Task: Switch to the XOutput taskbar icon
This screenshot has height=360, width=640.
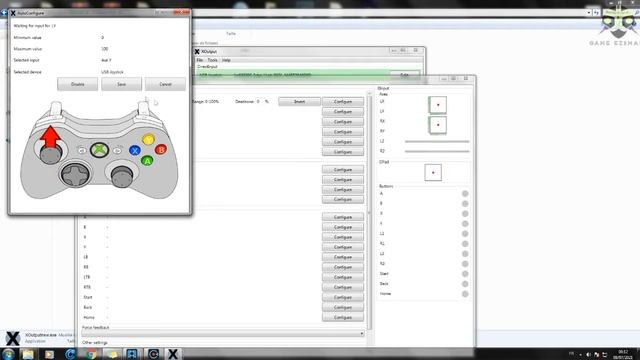Action: pos(173,354)
